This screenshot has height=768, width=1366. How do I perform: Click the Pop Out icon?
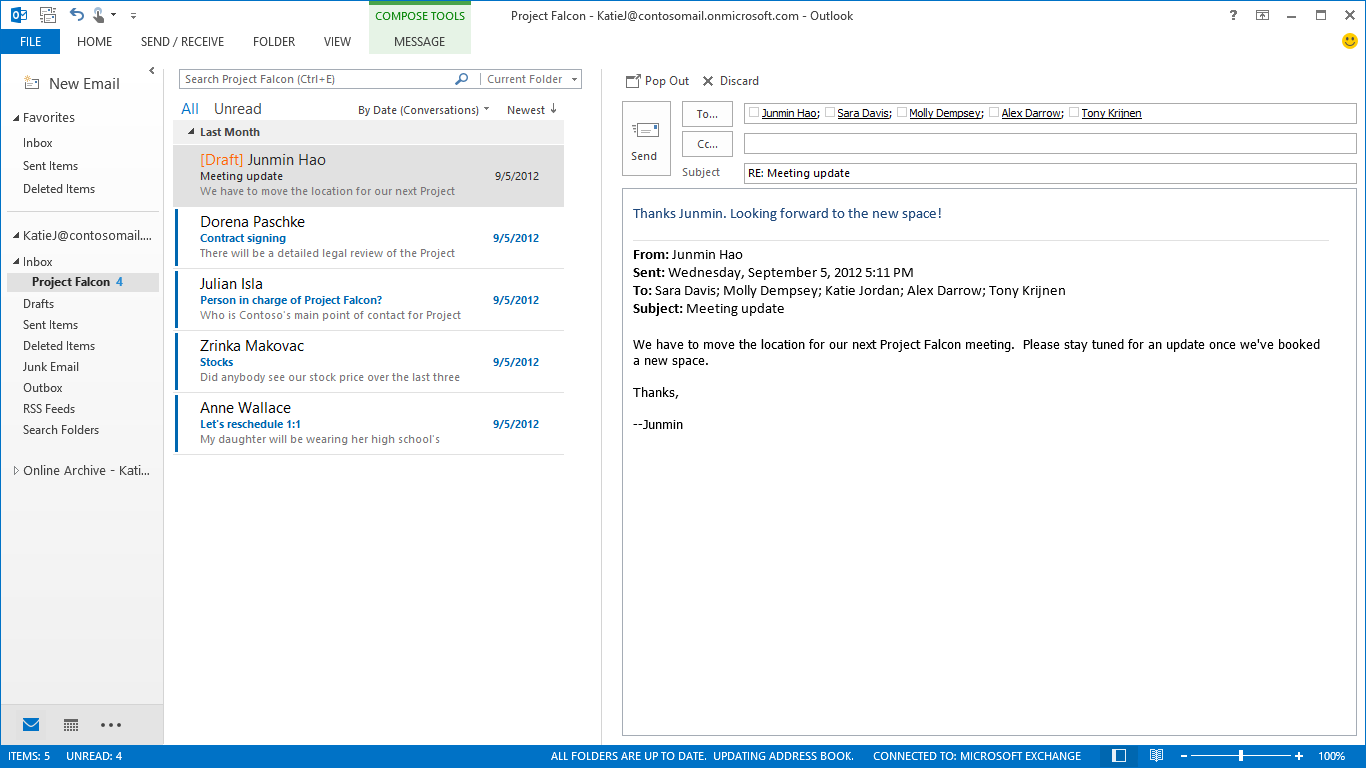(633, 81)
